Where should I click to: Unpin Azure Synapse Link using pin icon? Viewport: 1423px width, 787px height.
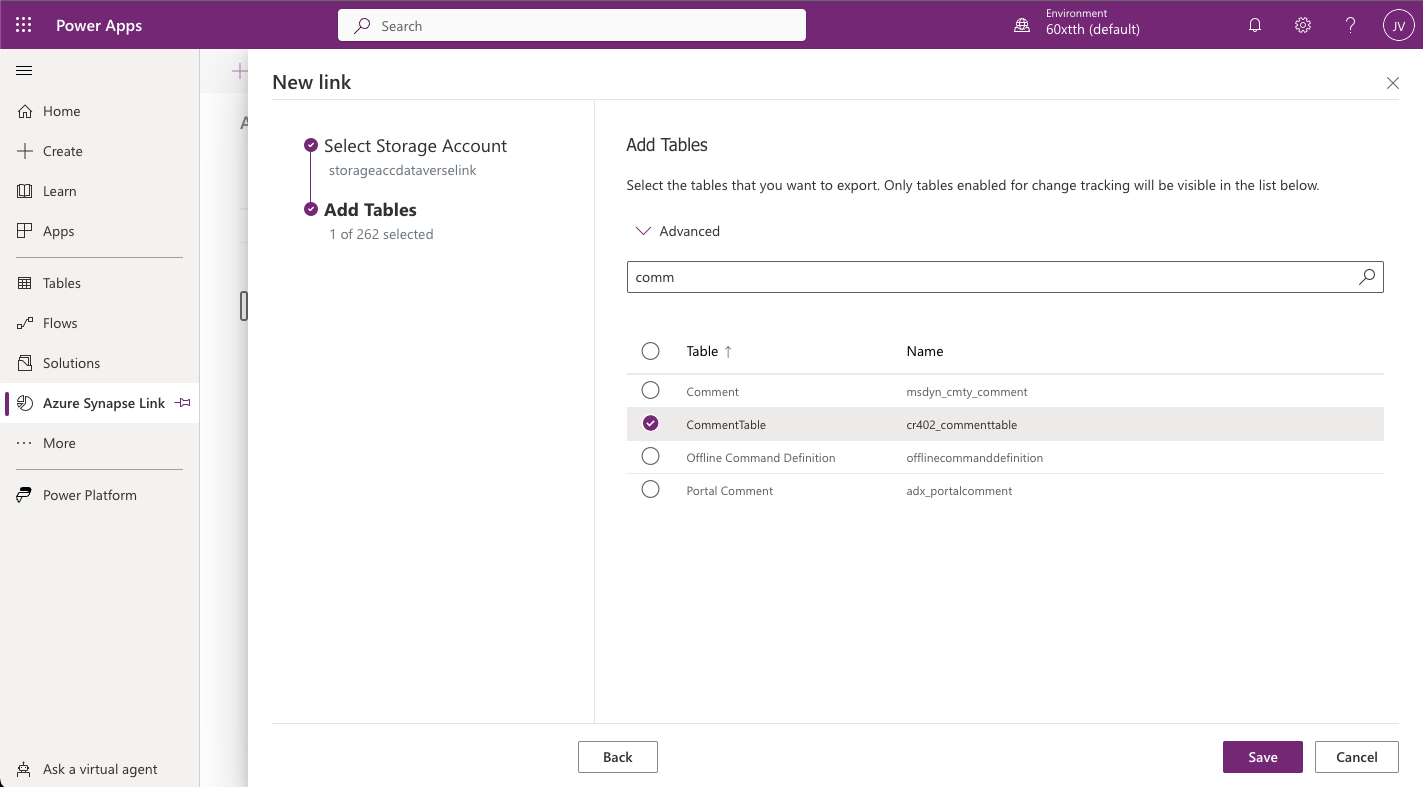(182, 403)
